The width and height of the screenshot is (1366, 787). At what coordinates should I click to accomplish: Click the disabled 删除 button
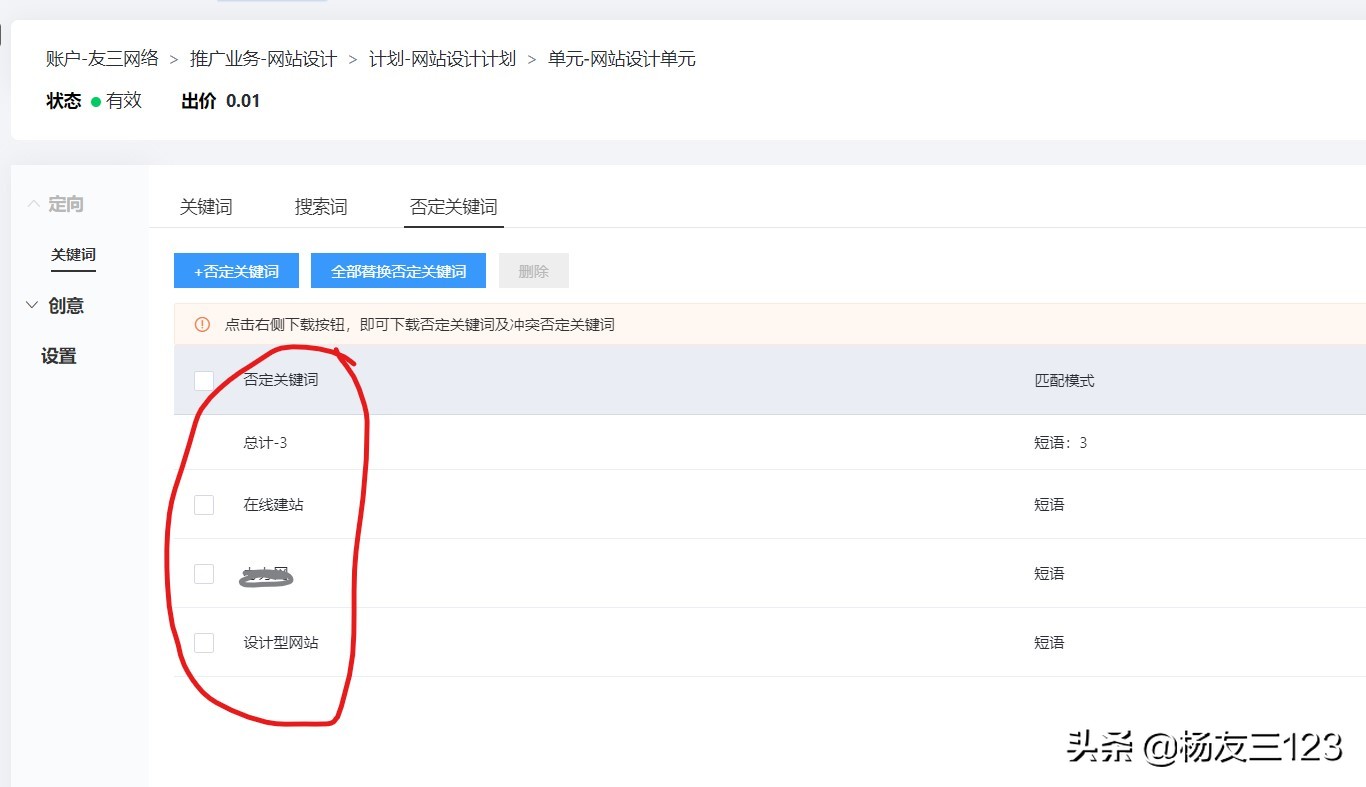(x=533, y=270)
